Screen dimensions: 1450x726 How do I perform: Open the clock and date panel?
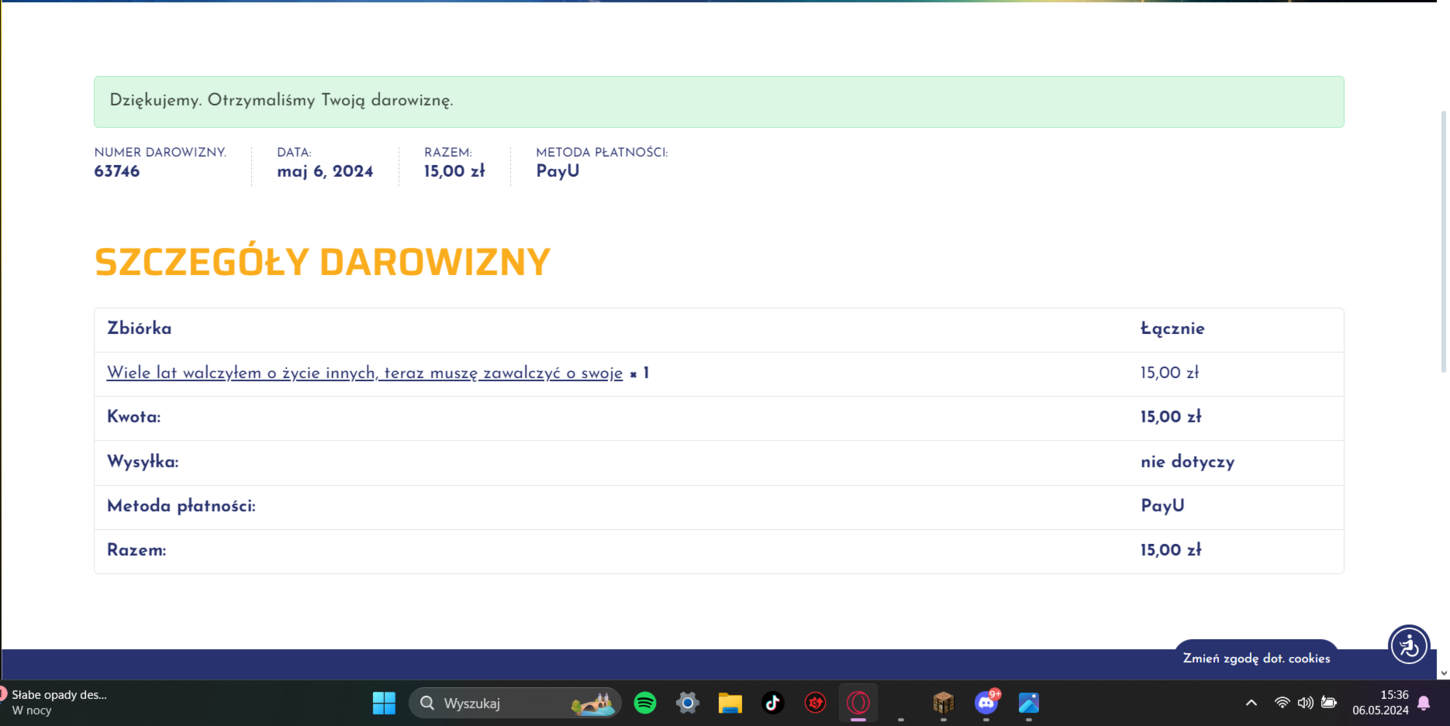1381,703
